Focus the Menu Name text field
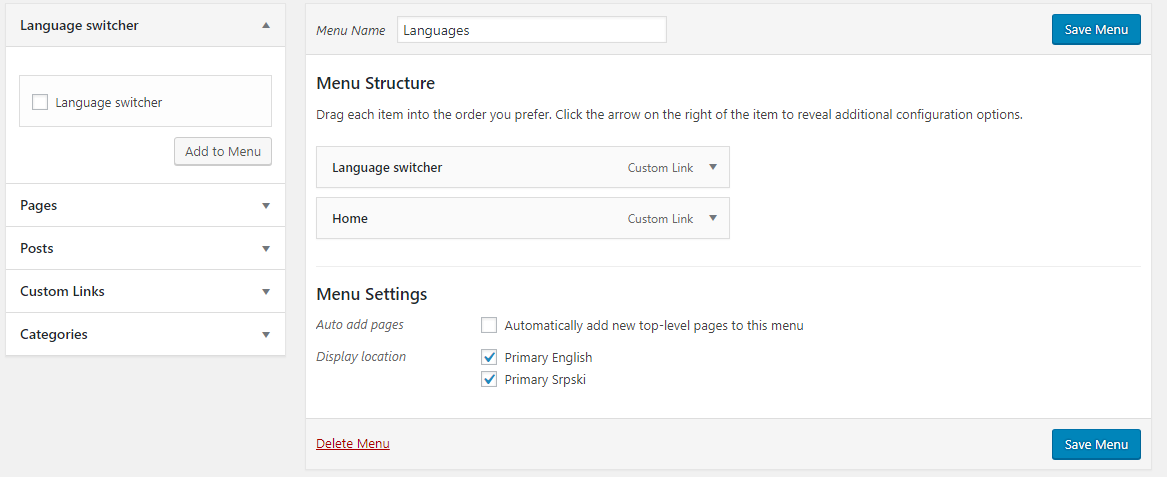The height and width of the screenshot is (477, 1167). pyautogui.click(x=531, y=30)
